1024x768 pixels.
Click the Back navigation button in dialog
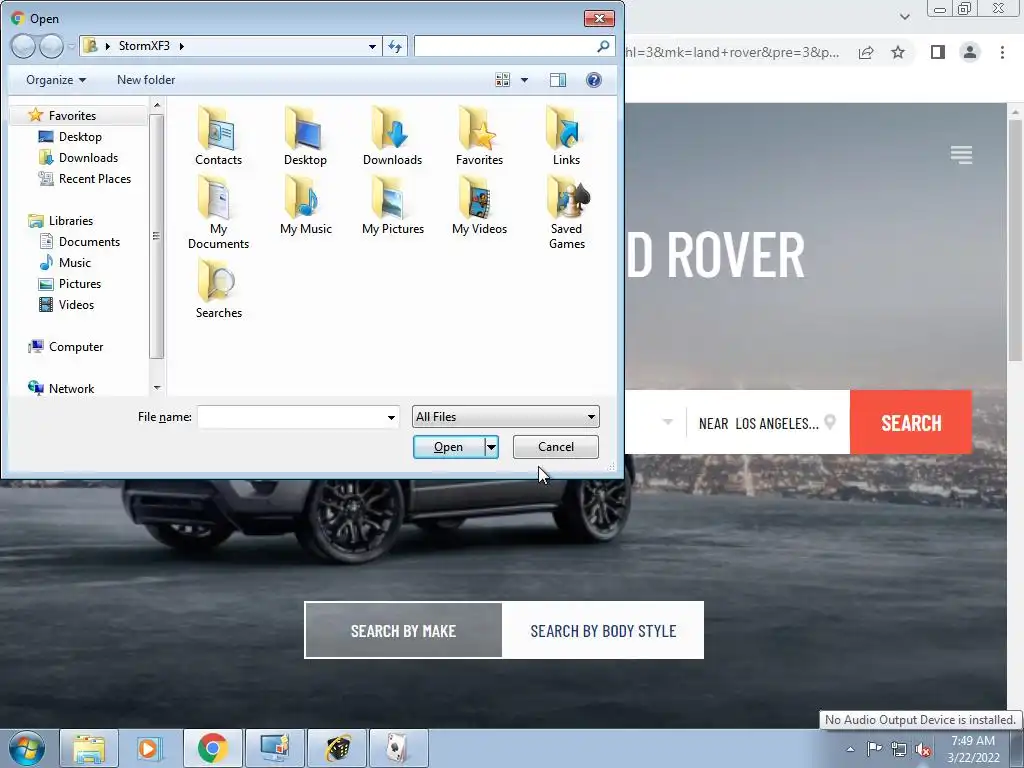23,46
